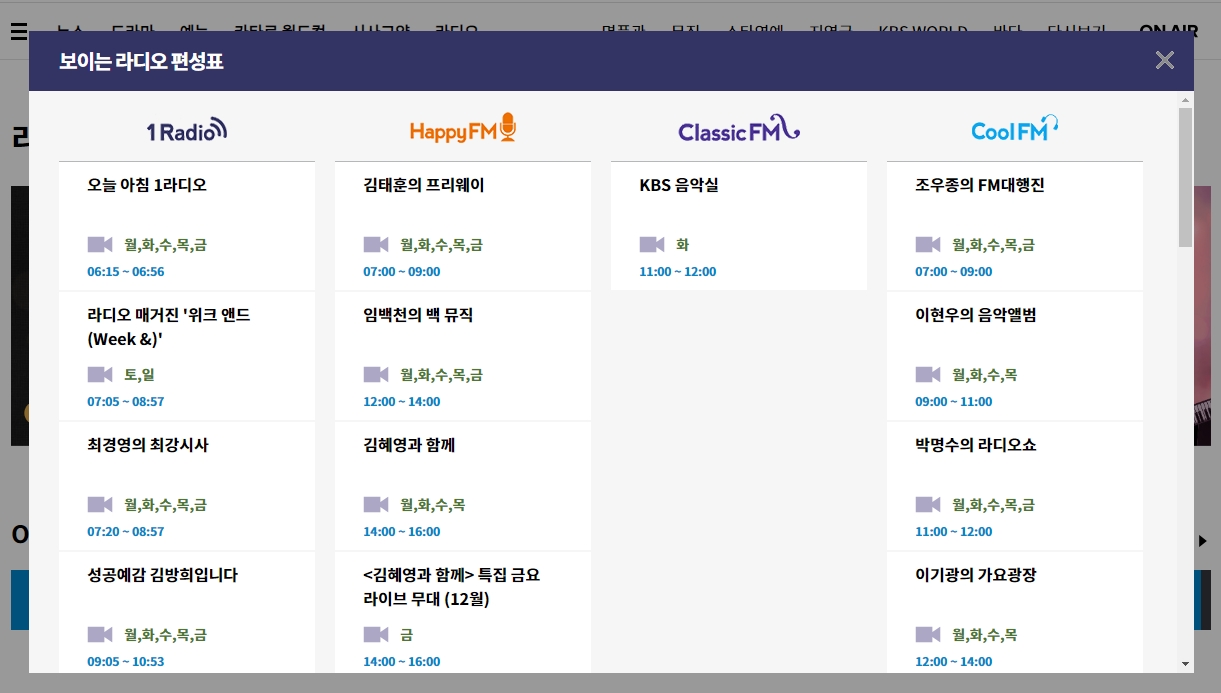The height and width of the screenshot is (693, 1221).
Task: Click camera icon for 이기광의 가요광장
Action: tap(927, 635)
